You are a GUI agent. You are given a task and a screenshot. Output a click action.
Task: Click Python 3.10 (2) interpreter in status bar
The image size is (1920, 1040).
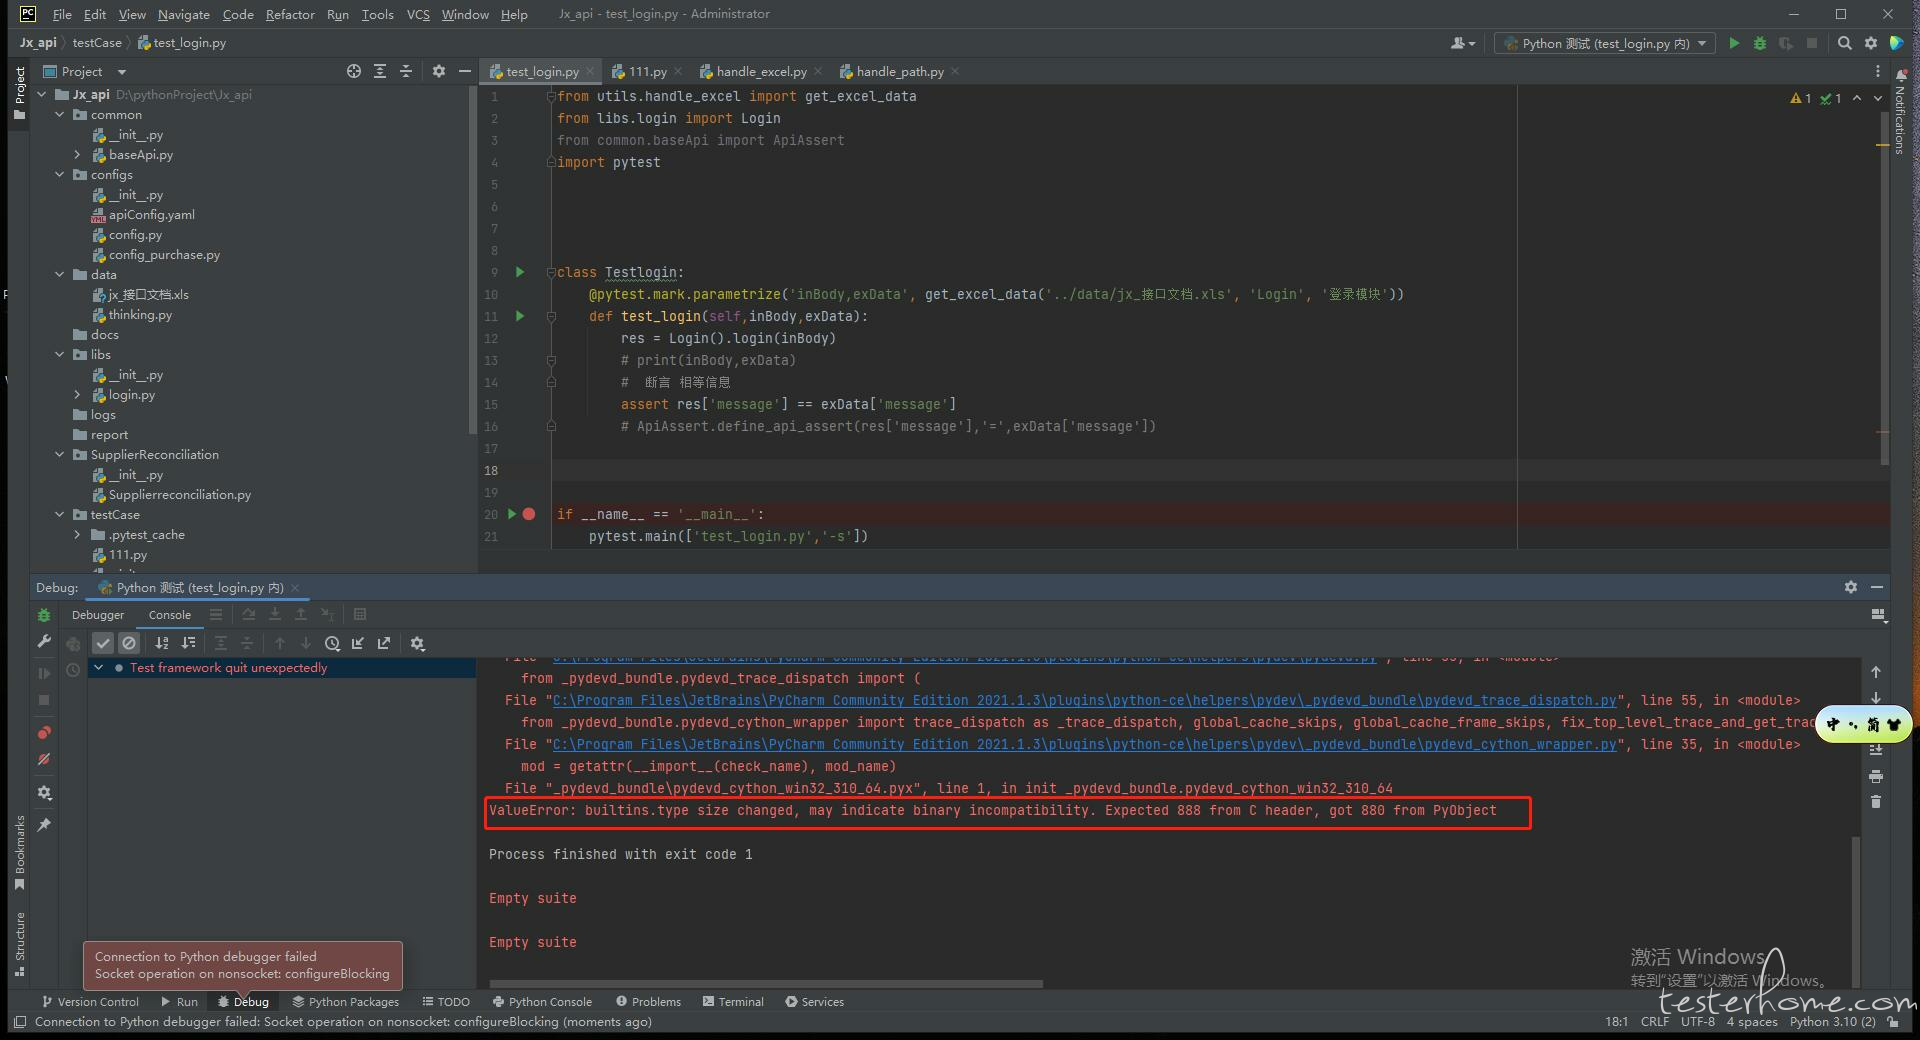click(x=1832, y=1022)
